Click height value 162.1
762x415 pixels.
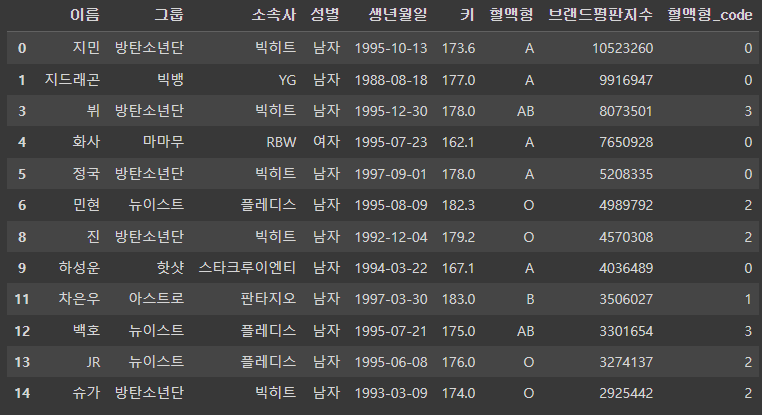[458, 142]
